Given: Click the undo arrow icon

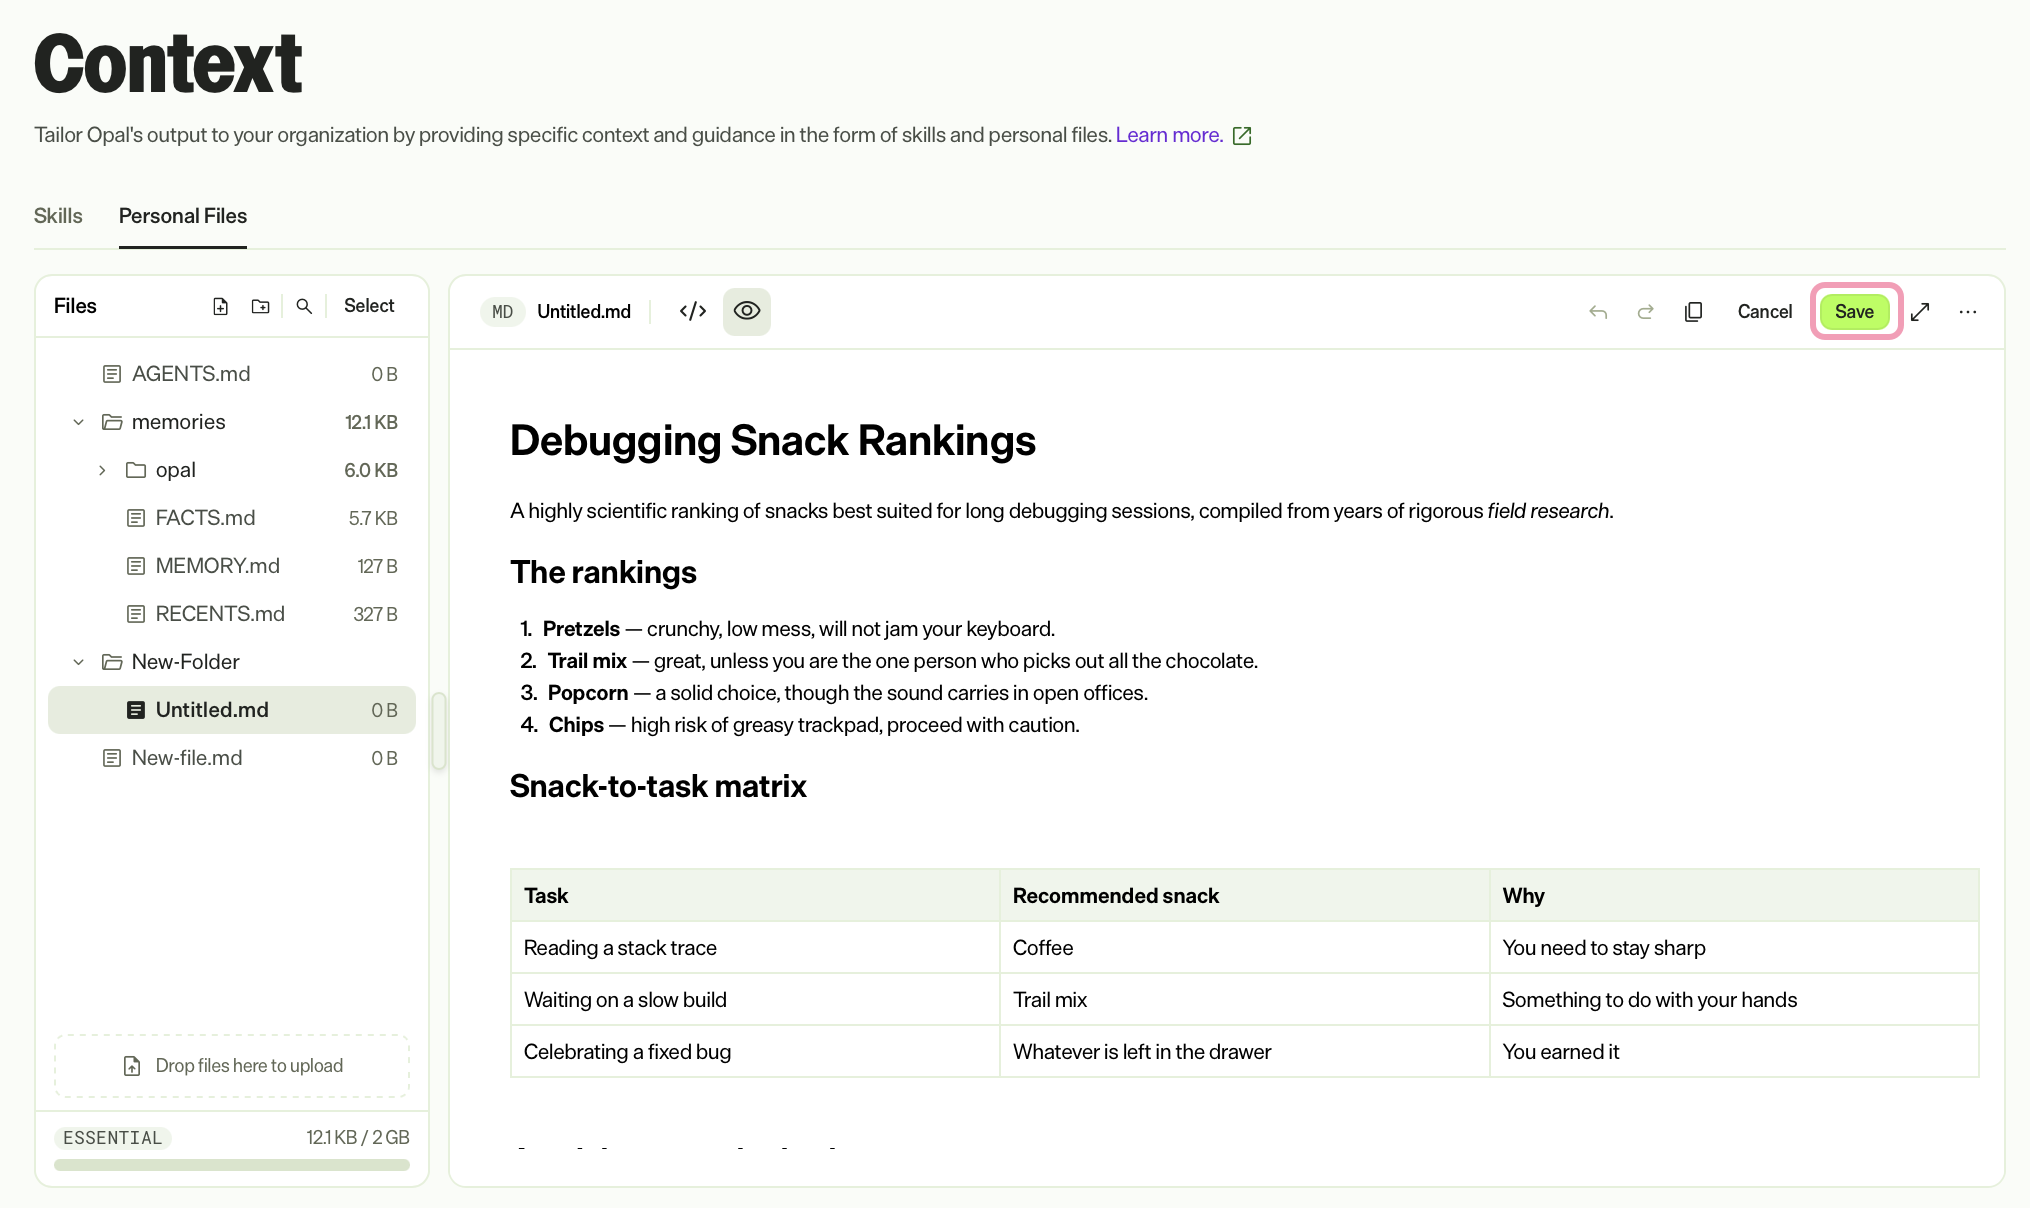Looking at the screenshot, I should tap(1598, 312).
